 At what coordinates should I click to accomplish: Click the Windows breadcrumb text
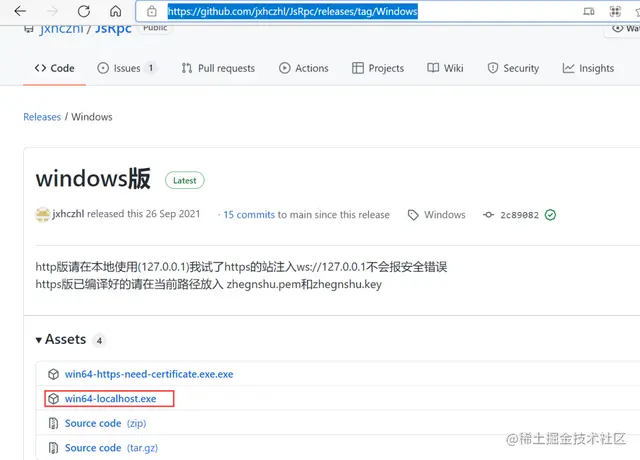(x=92, y=117)
